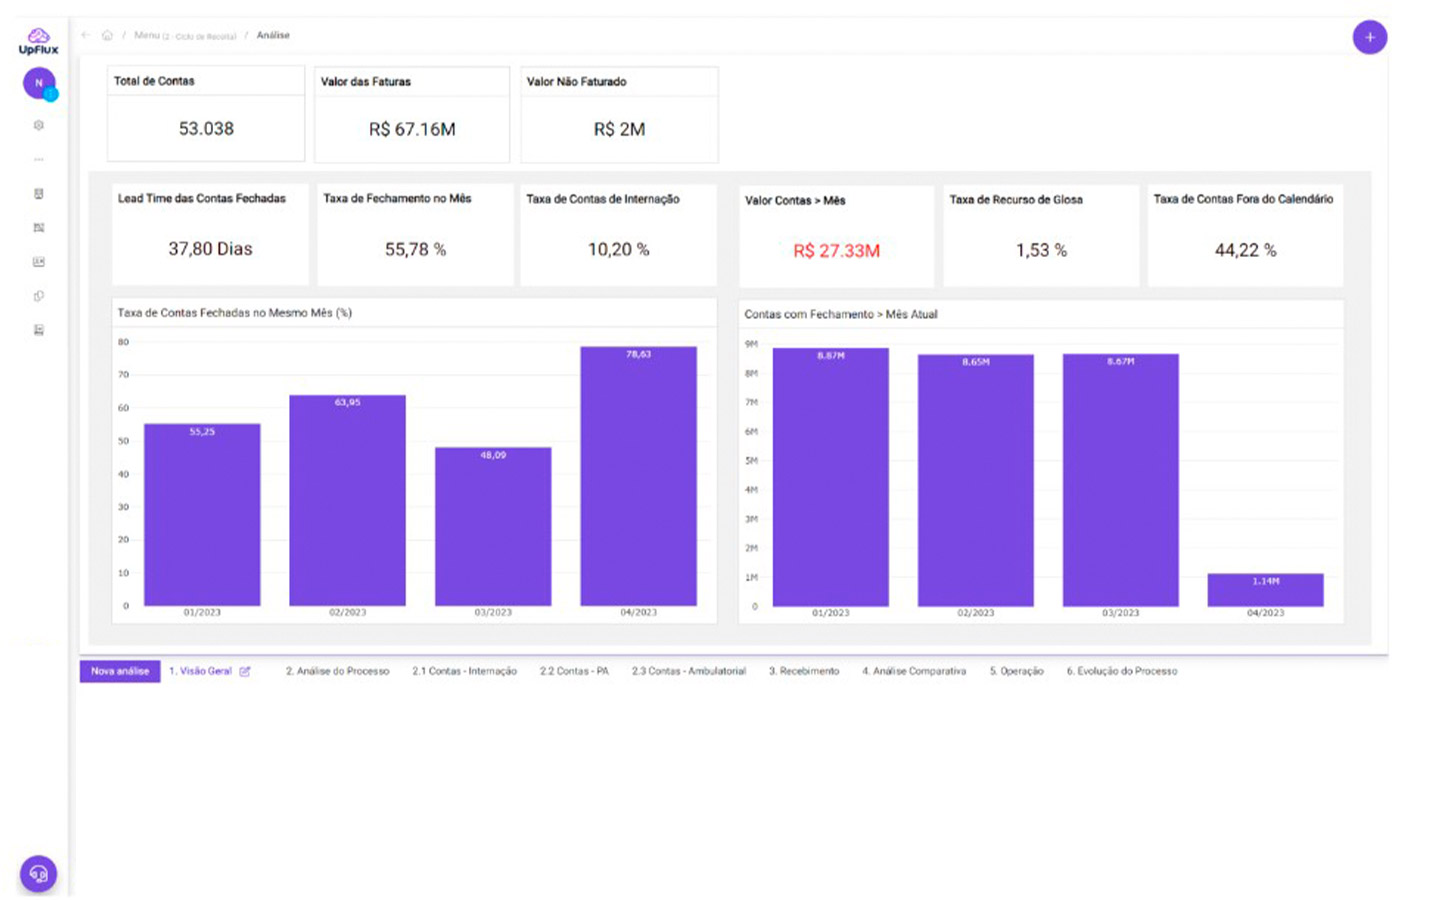Click the home icon in the breadcrumb

pyautogui.click(x=107, y=35)
